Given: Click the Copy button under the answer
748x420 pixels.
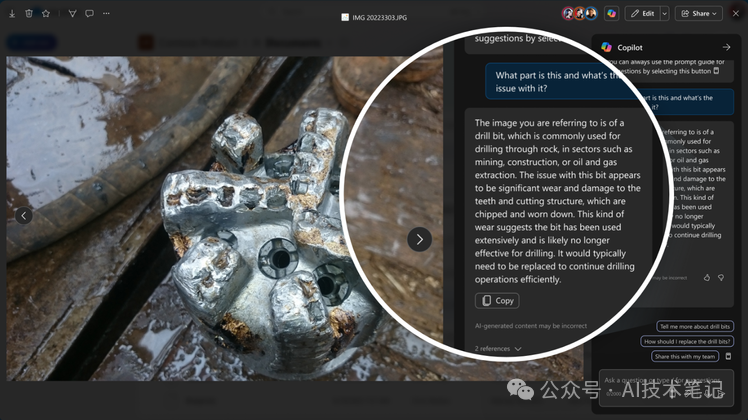Looking at the screenshot, I should (497, 301).
